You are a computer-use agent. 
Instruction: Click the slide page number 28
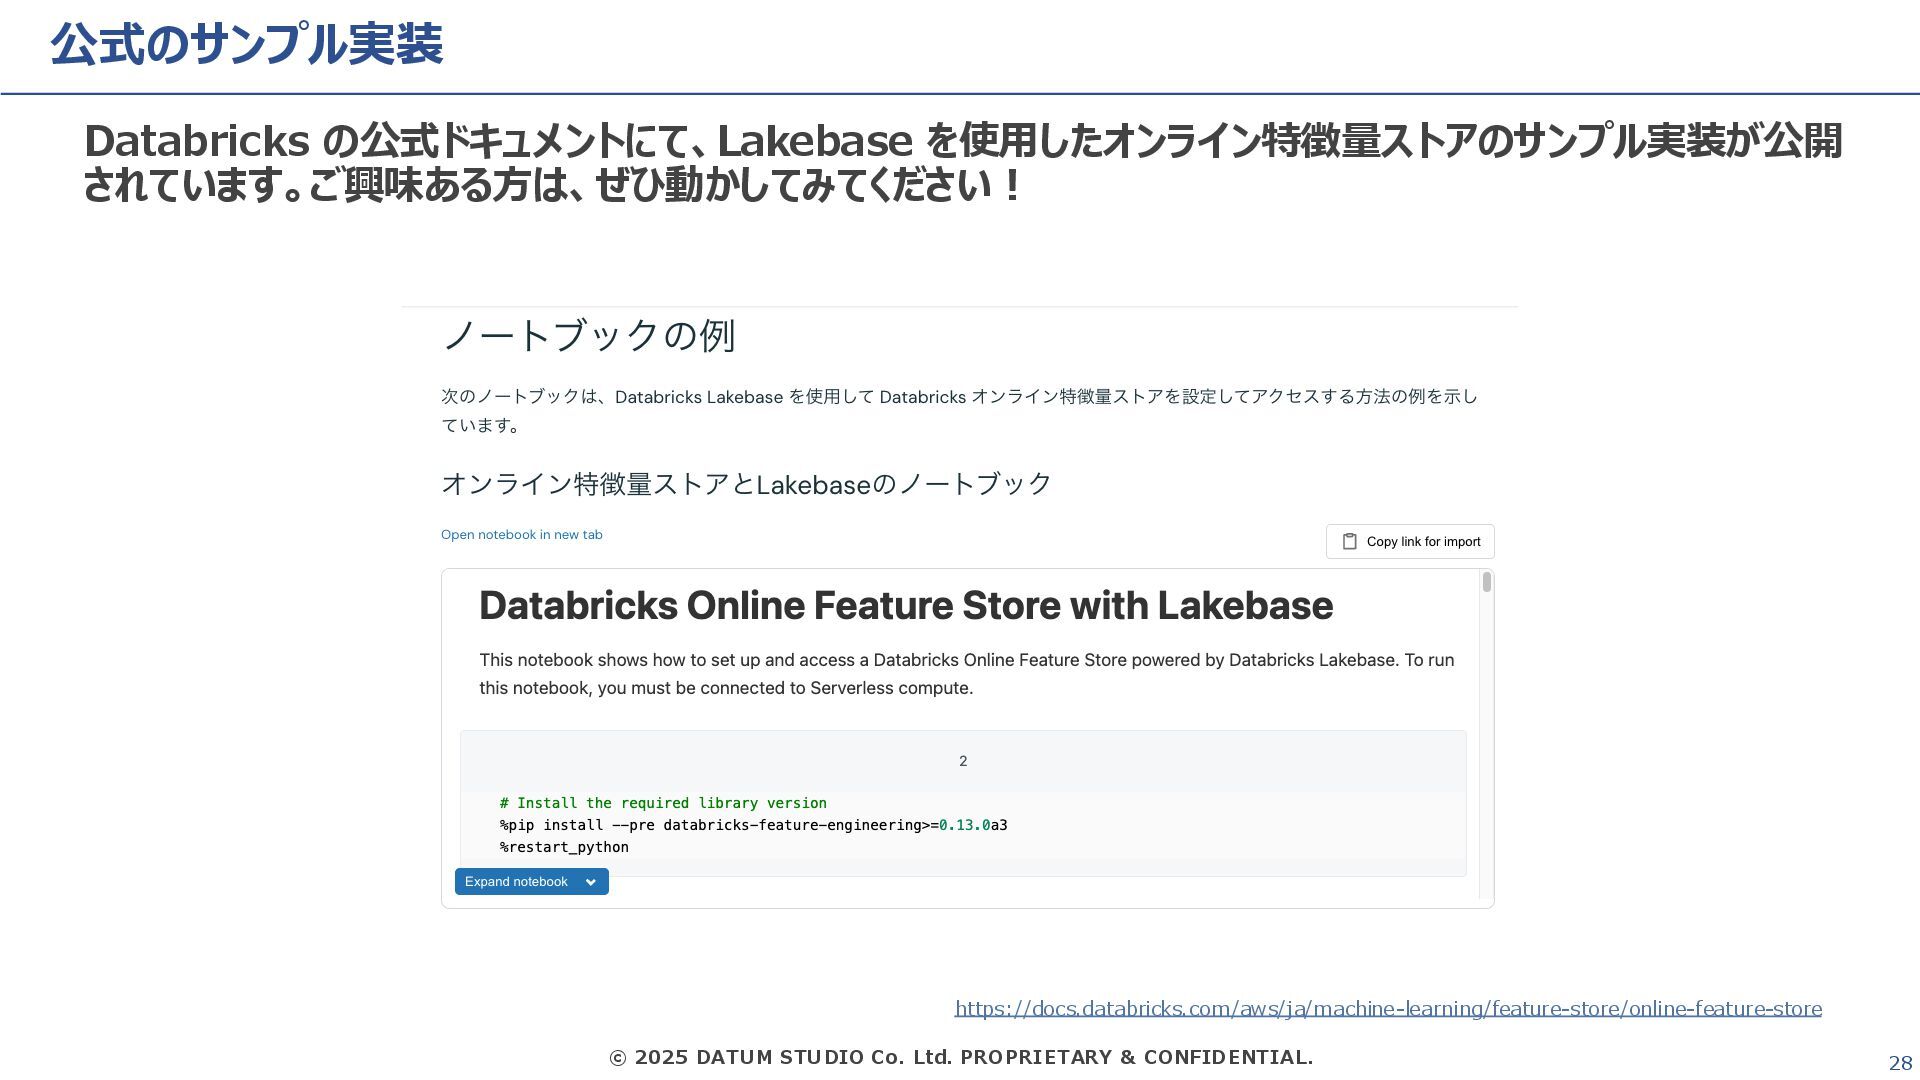(1899, 1063)
